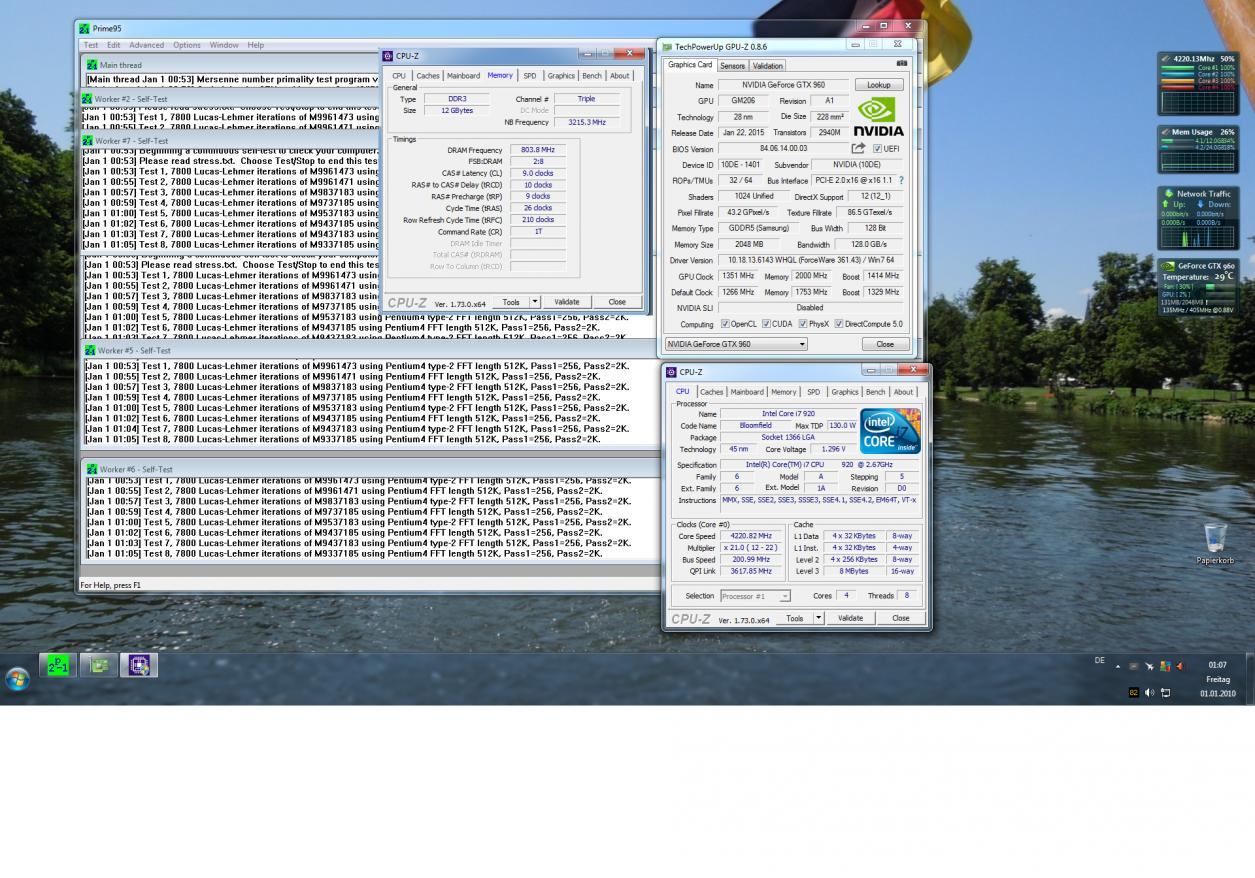Click the Prime95 title bar icon
Screen dimensions: 1255x878
click(85, 29)
